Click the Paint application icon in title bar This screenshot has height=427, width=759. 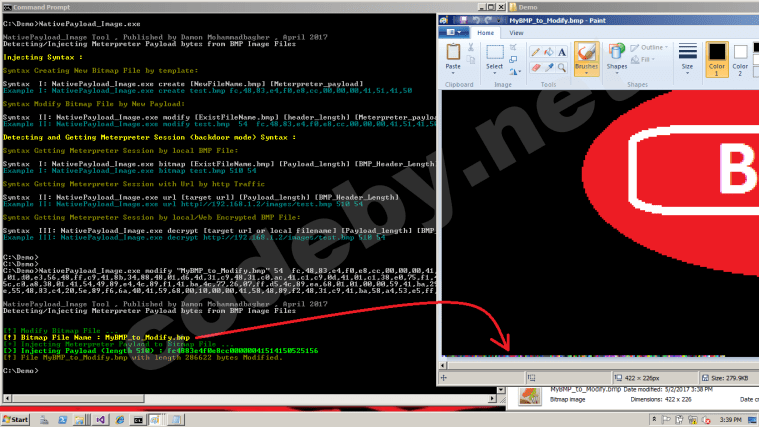(x=443, y=20)
